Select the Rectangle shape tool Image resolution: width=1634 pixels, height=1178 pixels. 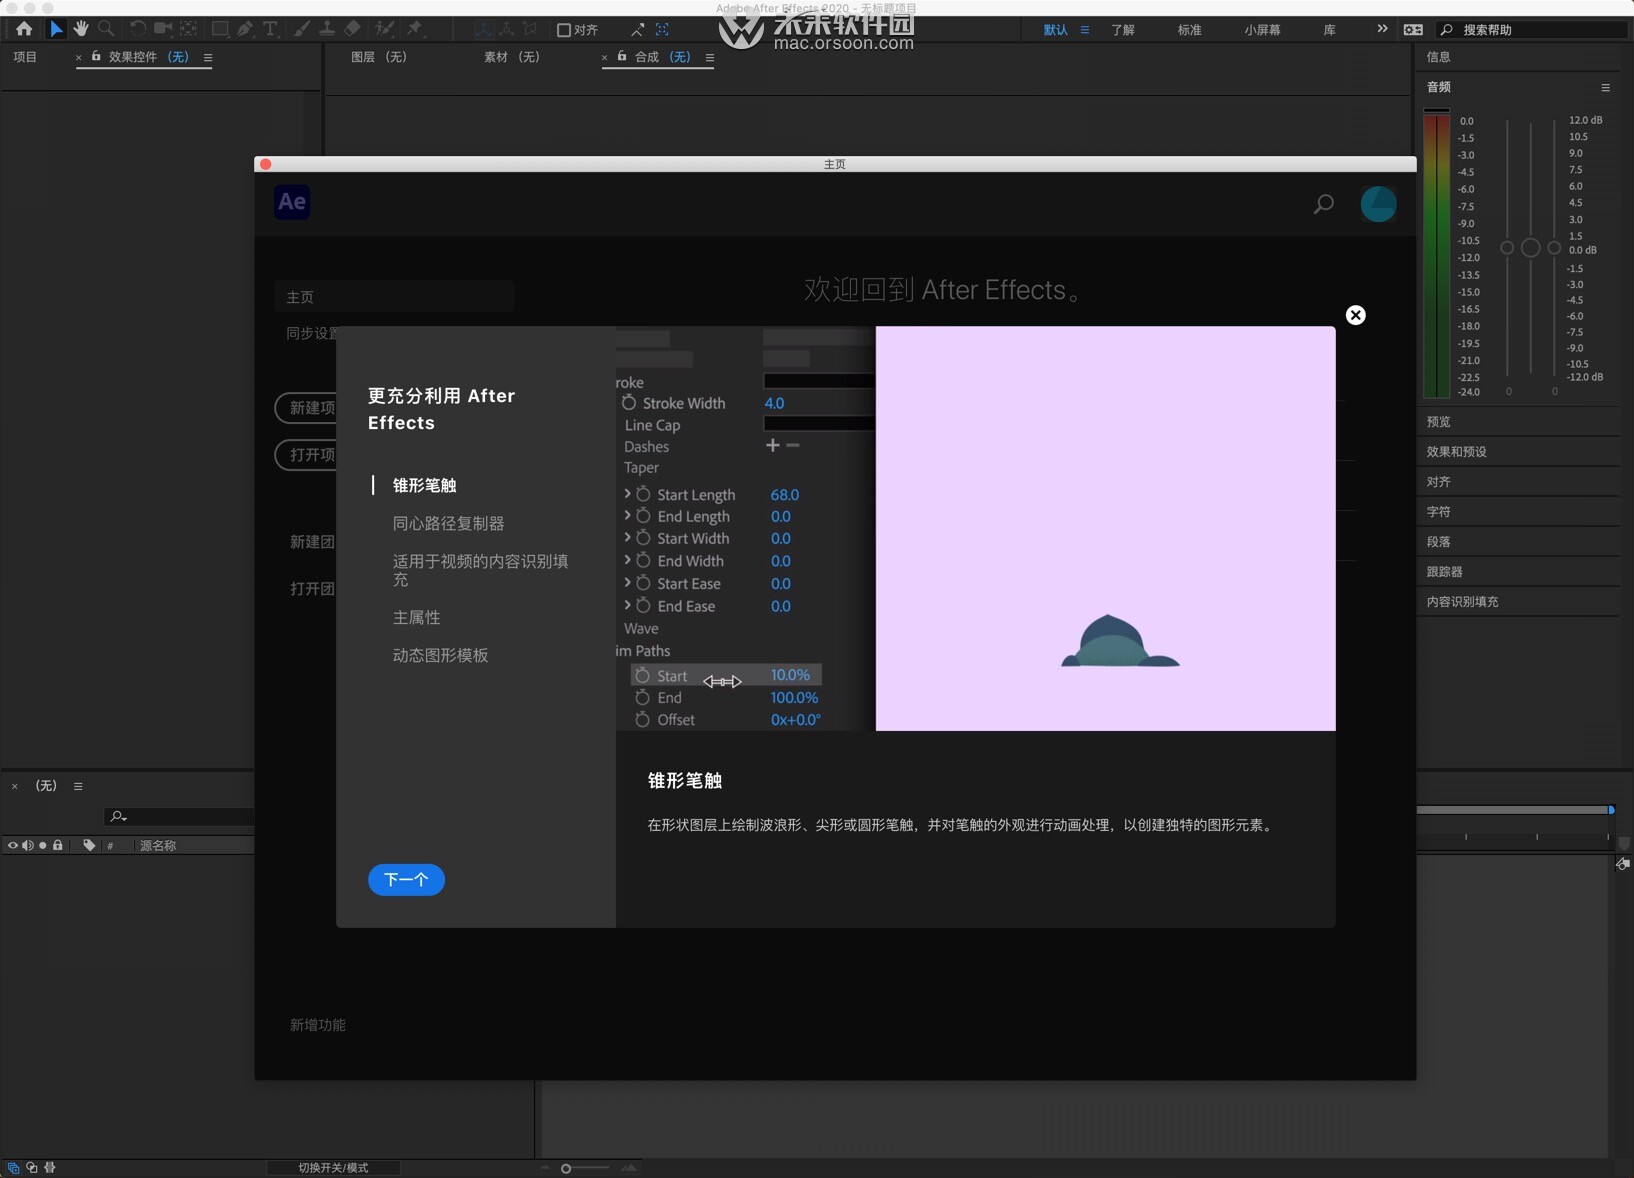(220, 29)
